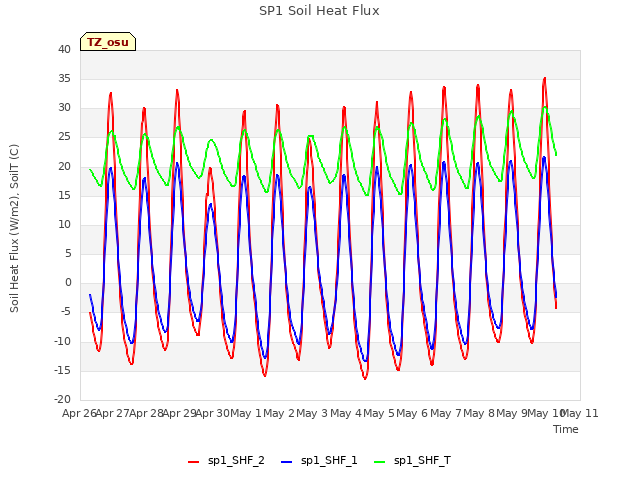Click the green sp1_SHF_T legend swatch
Screen dimensions: 640x480
[x=380, y=462]
